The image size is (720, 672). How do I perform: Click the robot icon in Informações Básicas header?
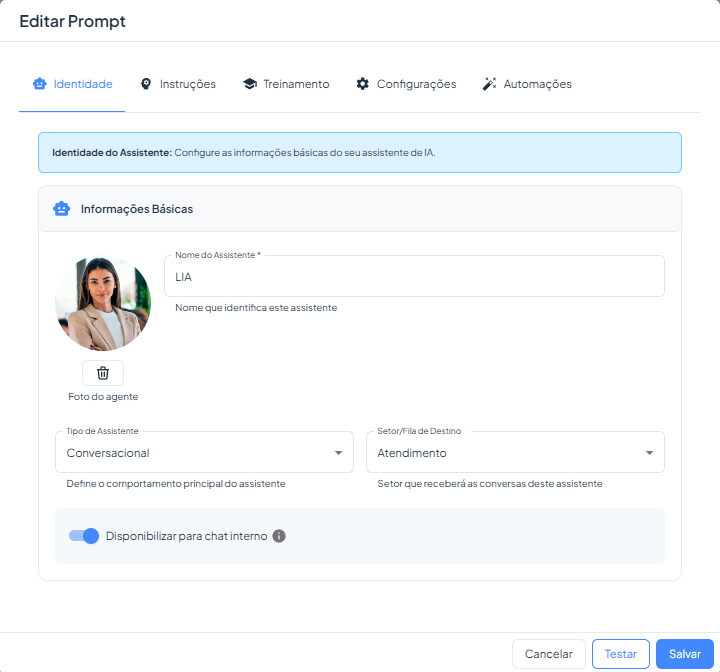point(62,209)
